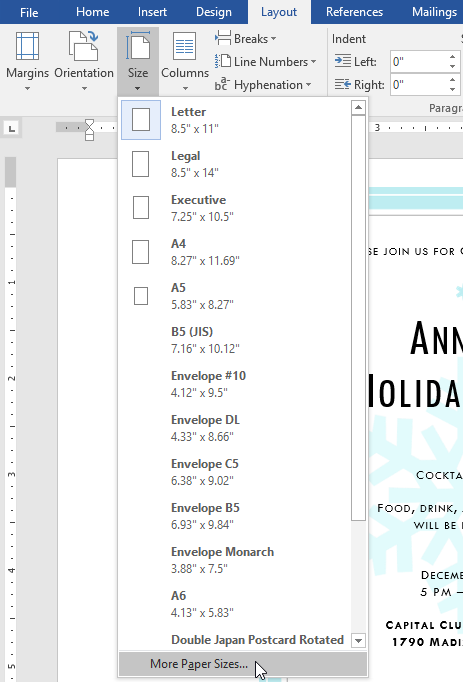This screenshot has height=682, width=463.
Task: Click the A4 page thumbnail icon
Action: click(x=141, y=252)
